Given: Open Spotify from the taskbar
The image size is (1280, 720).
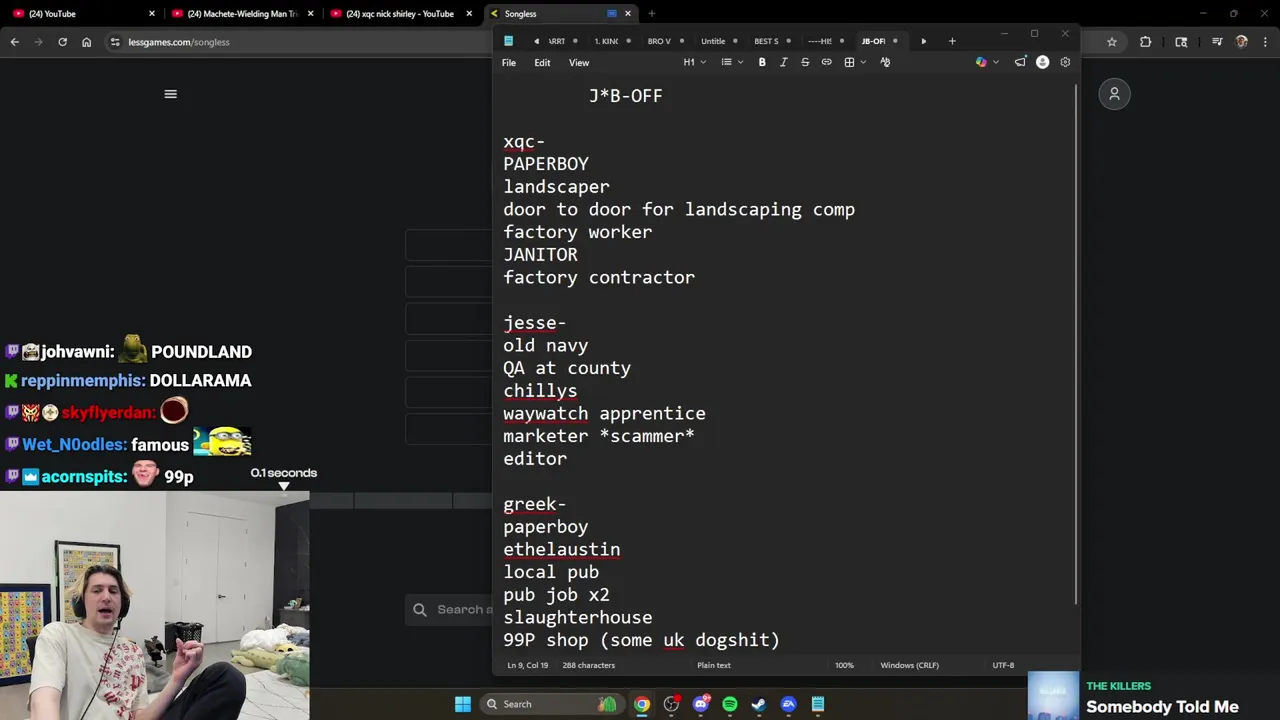Looking at the screenshot, I should 730,704.
